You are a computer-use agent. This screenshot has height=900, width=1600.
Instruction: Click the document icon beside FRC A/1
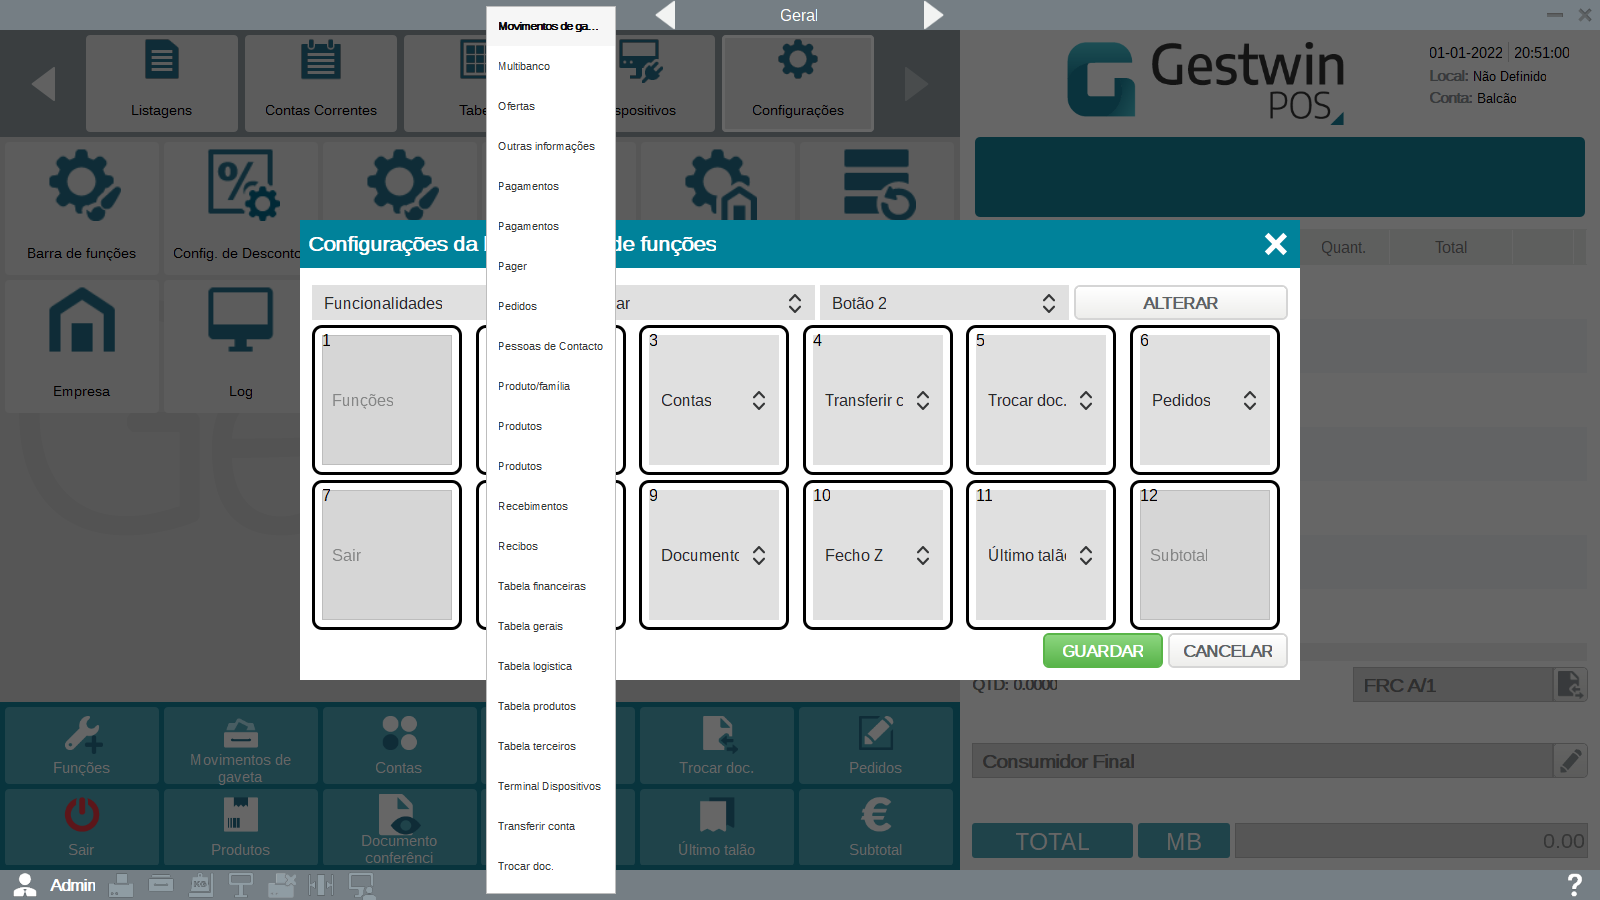(x=1570, y=685)
